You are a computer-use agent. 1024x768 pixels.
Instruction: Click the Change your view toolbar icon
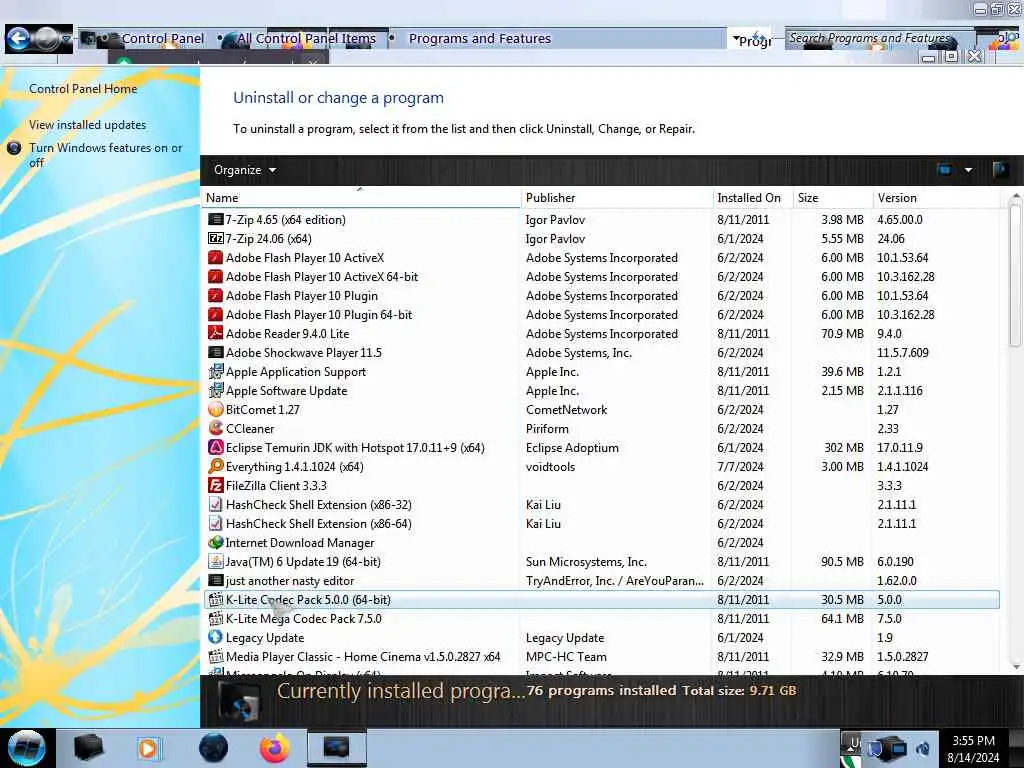[944, 170]
